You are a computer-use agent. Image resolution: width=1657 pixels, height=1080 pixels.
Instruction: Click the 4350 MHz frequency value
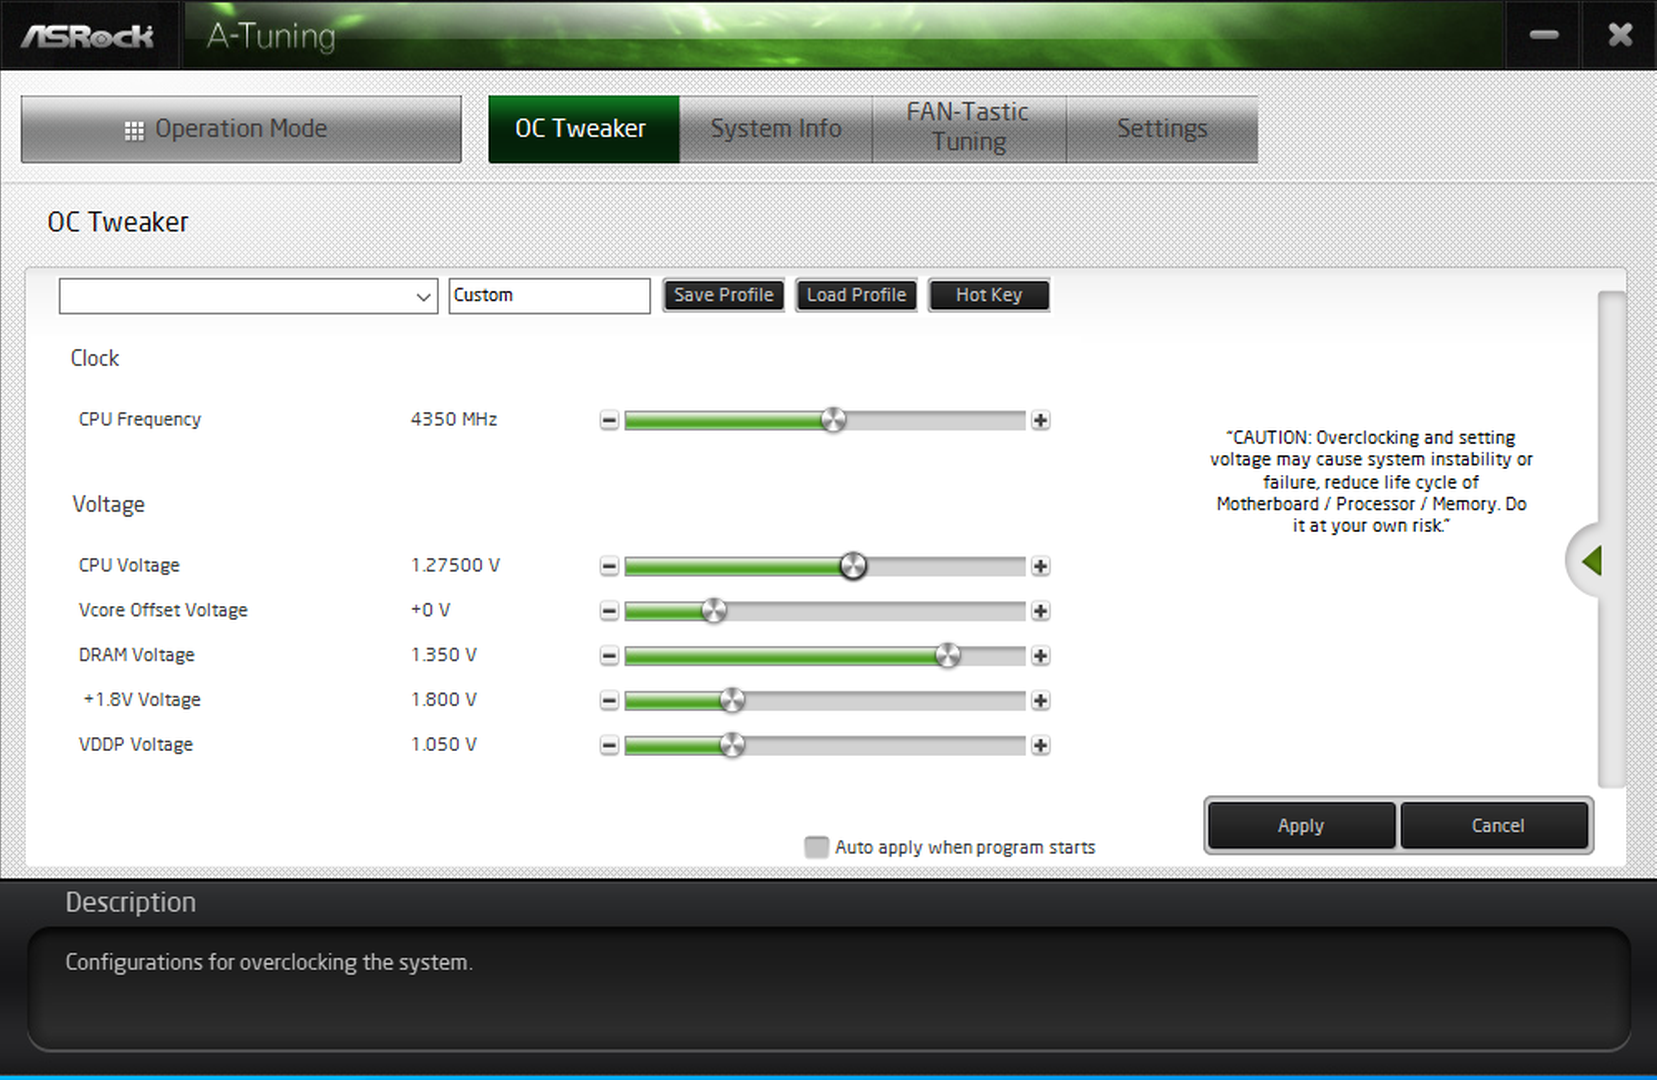coord(454,419)
